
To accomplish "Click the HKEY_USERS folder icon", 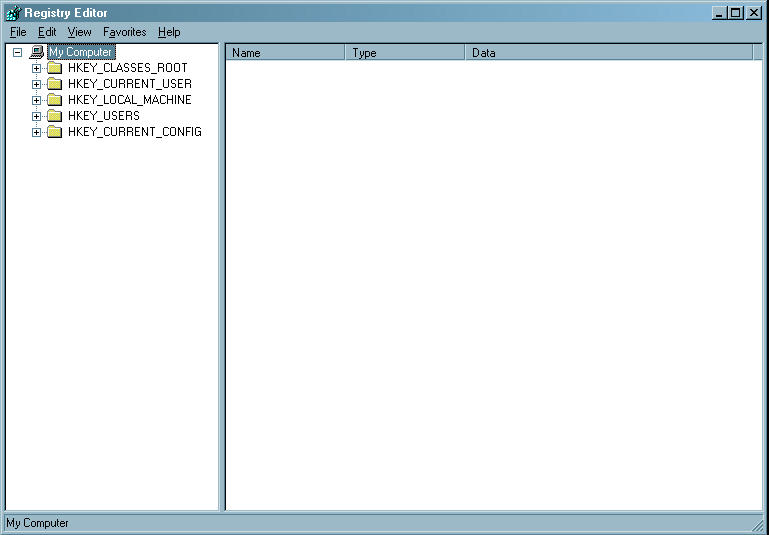I will 54,116.
